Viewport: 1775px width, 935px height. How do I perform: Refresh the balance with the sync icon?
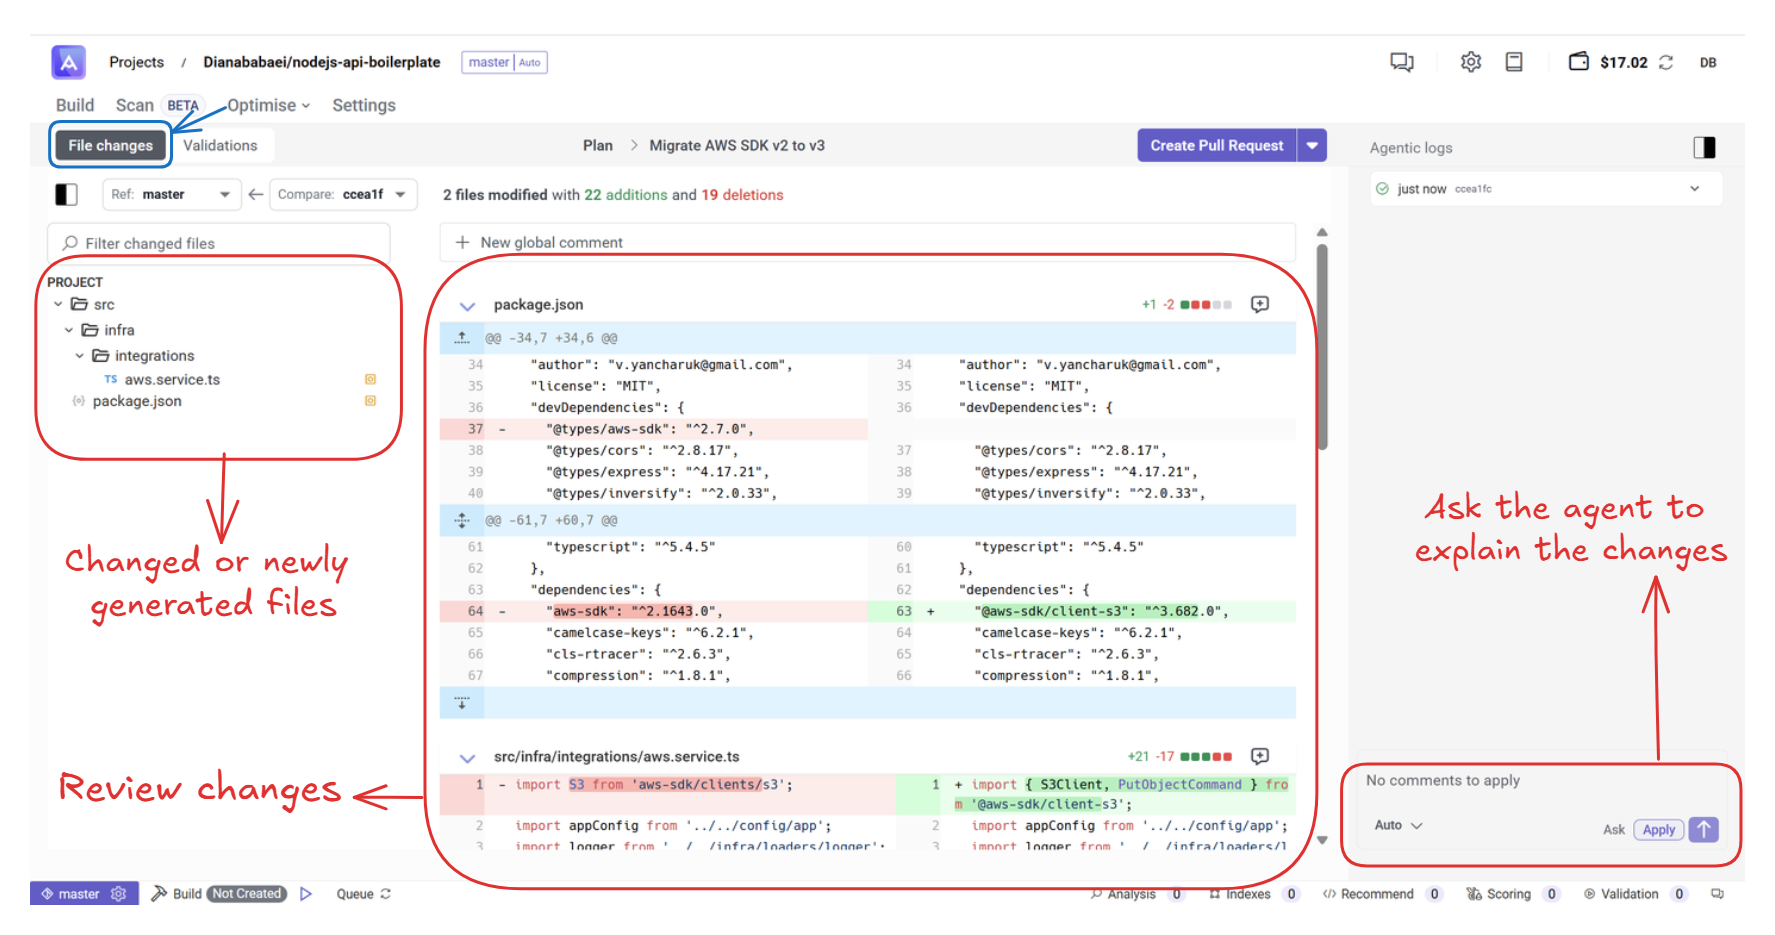point(1666,62)
